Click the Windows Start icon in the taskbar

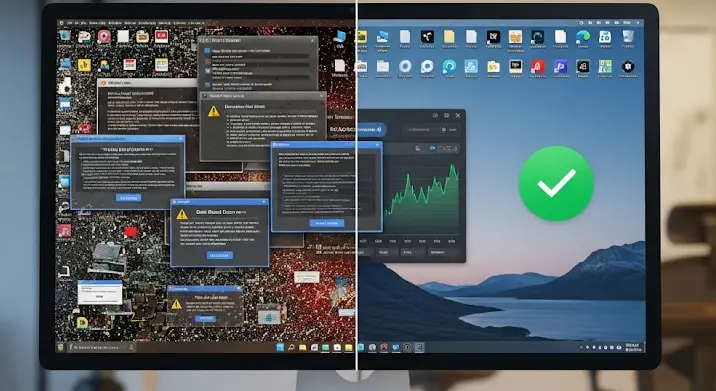point(280,348)
